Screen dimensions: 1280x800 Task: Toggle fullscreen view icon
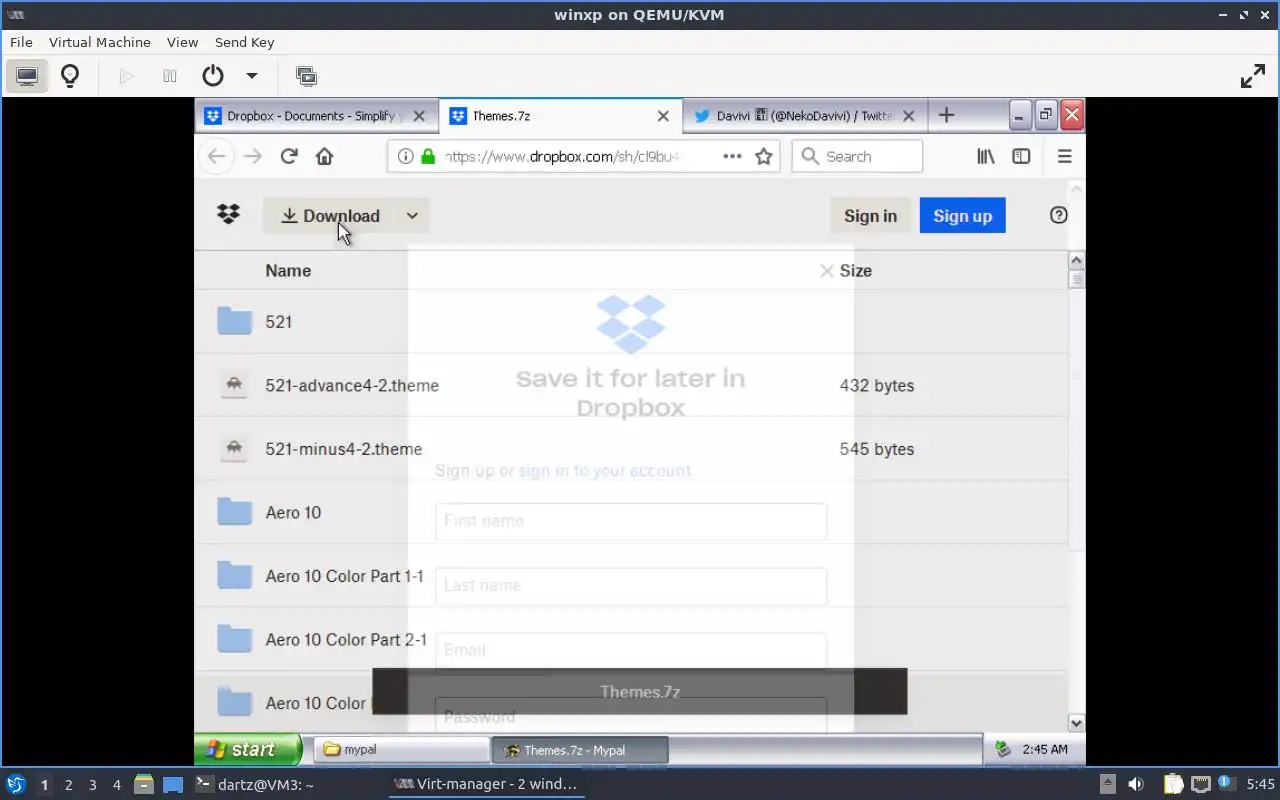(1252, 76)
